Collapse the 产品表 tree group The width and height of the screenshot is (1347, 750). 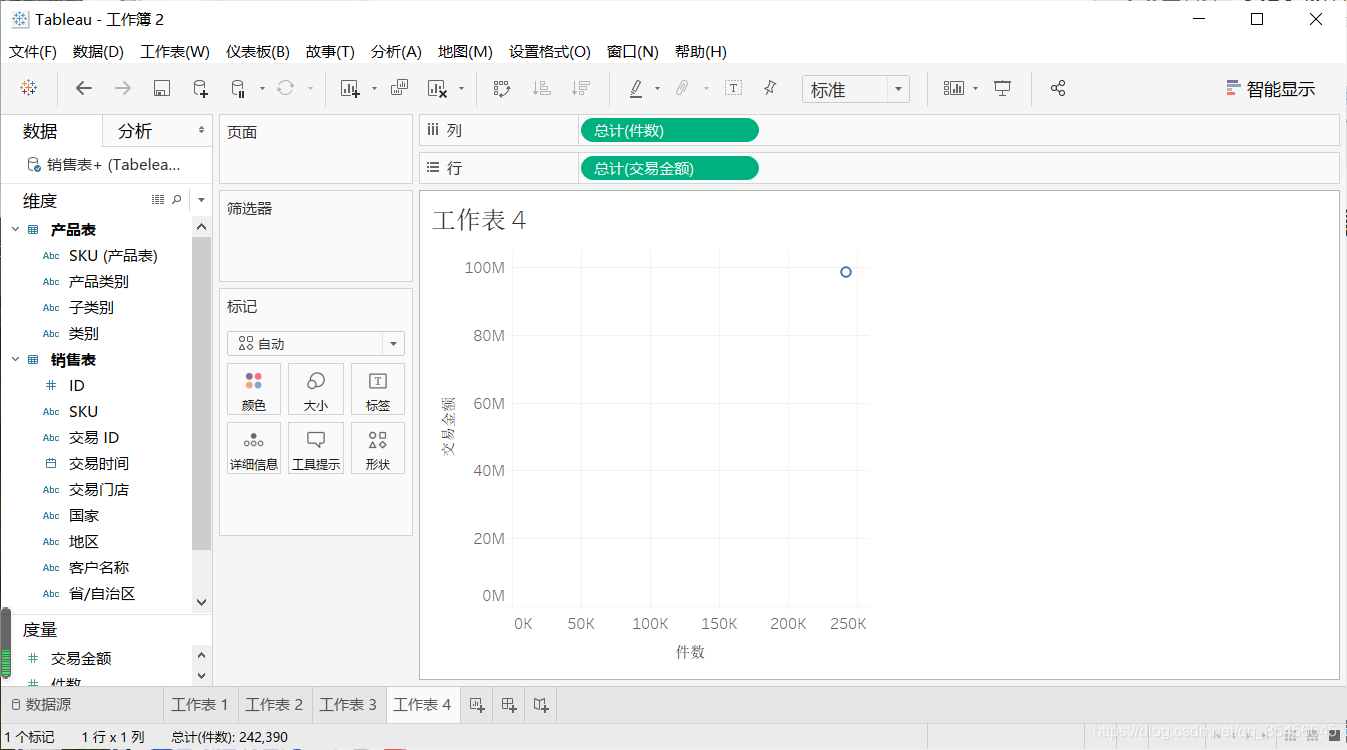15,230
